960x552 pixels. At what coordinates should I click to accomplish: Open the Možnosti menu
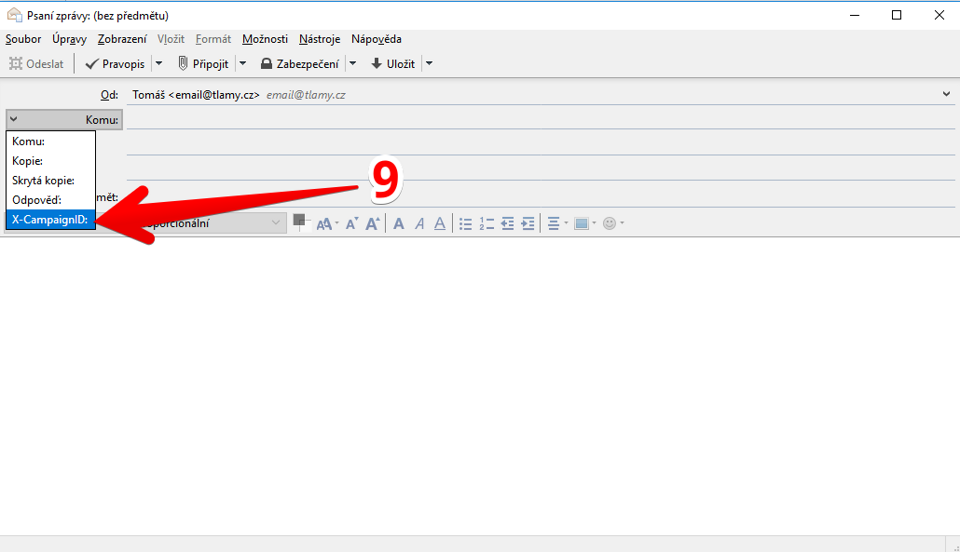tap(265, 39)
